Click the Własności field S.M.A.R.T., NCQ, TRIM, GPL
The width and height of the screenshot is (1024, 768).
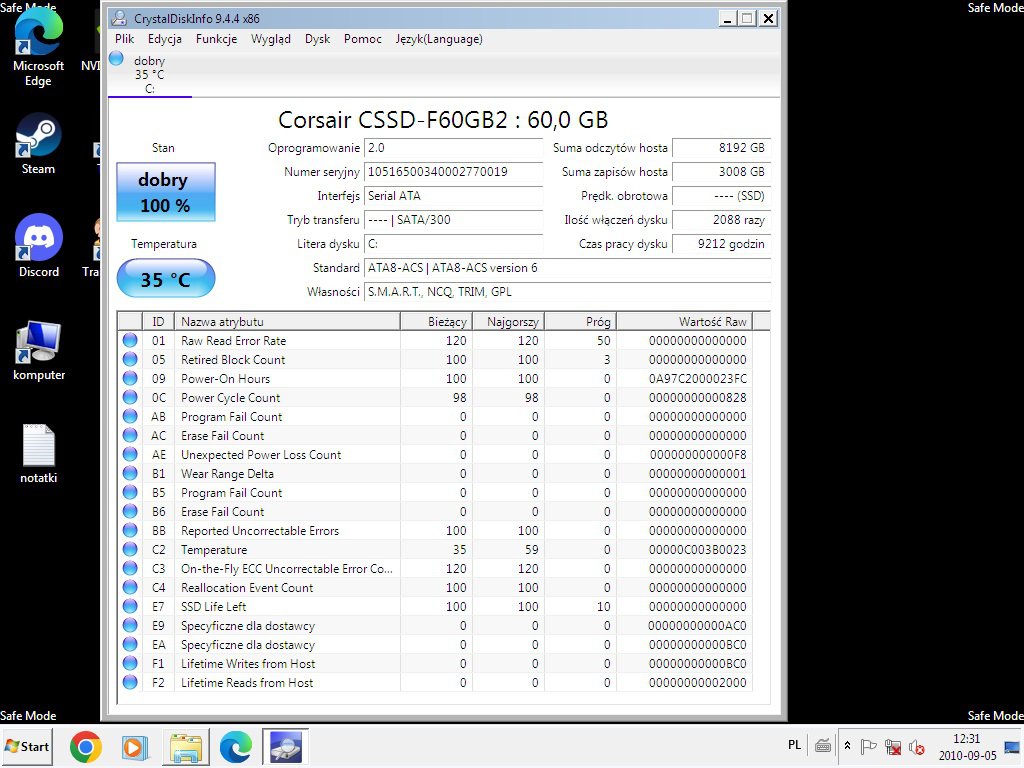tap(568, 292)
